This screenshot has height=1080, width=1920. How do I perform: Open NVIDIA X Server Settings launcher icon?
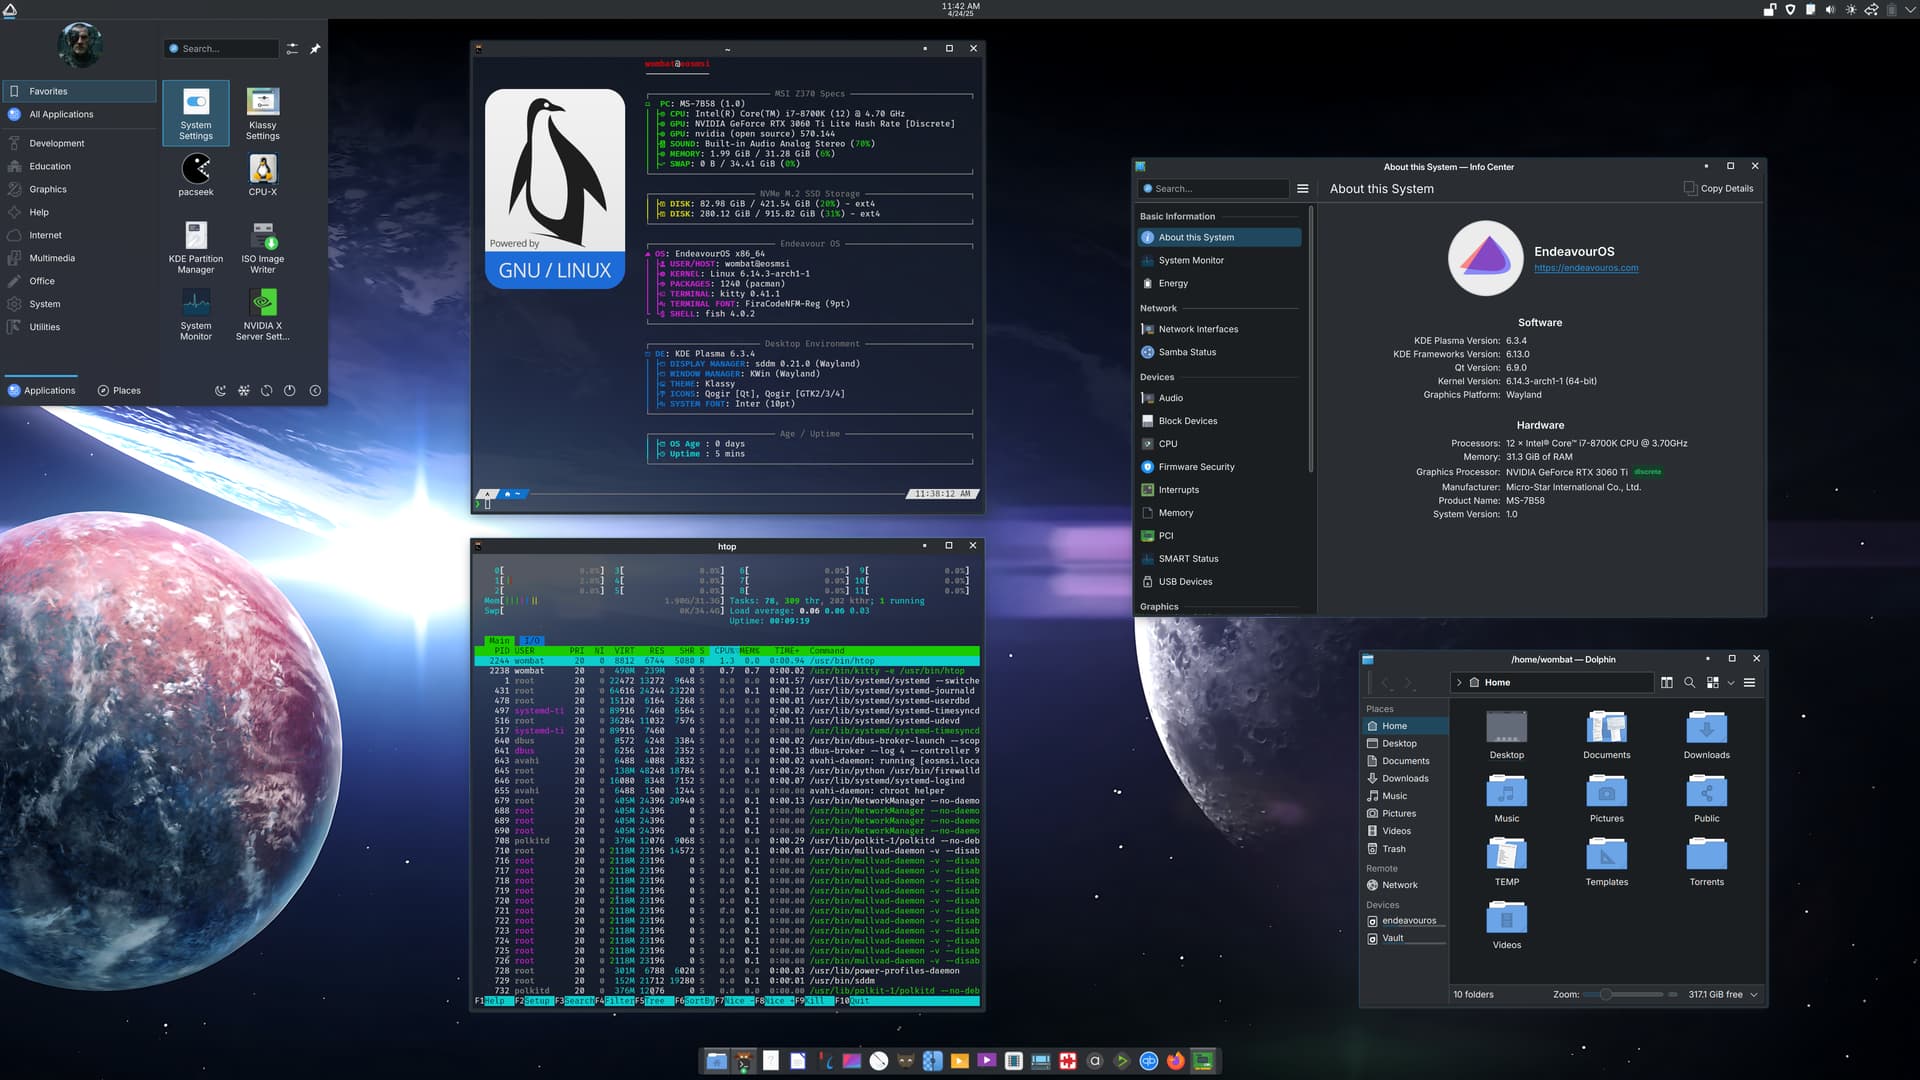263,314
